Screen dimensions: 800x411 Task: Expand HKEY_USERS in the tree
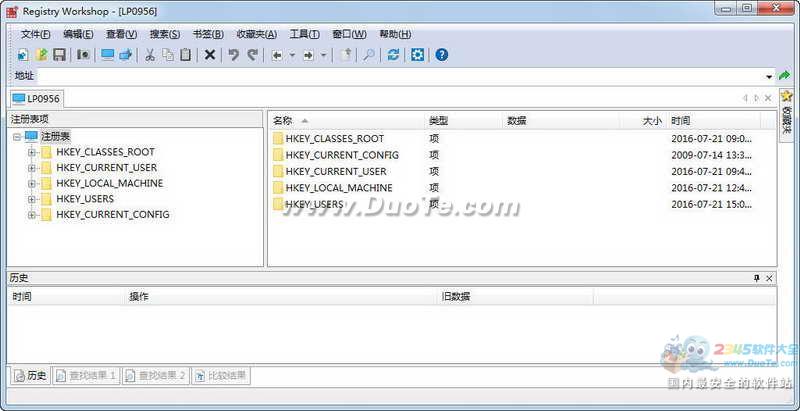point(32,199)
